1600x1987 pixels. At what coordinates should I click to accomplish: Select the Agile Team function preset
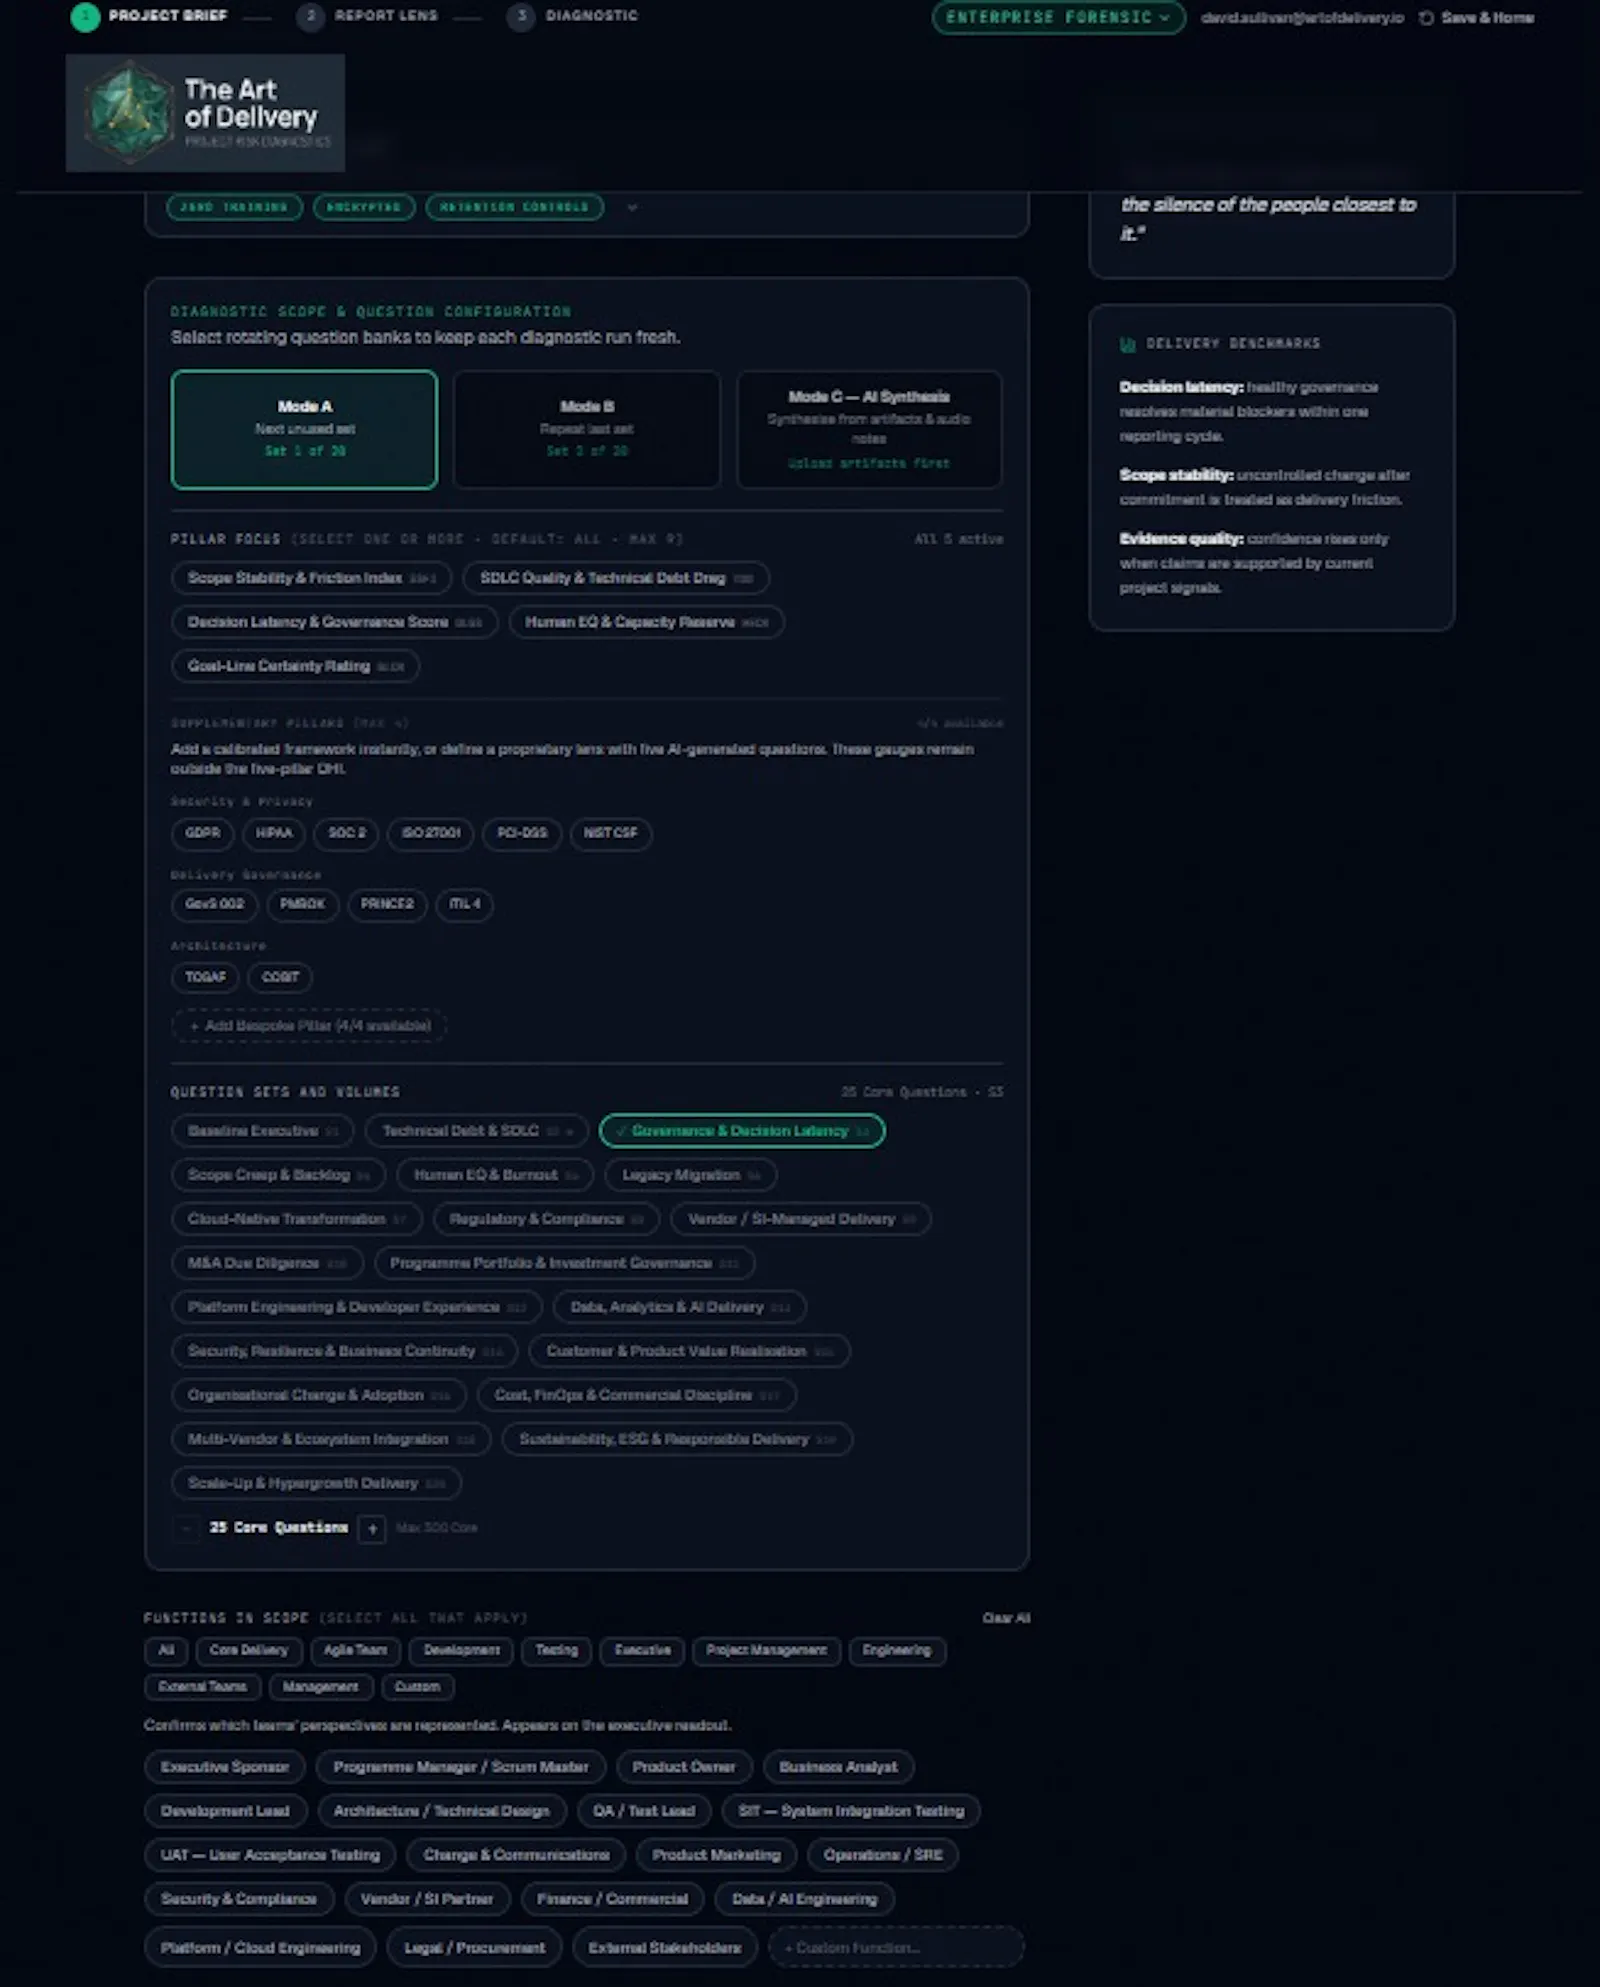[x=355, y=1651]
